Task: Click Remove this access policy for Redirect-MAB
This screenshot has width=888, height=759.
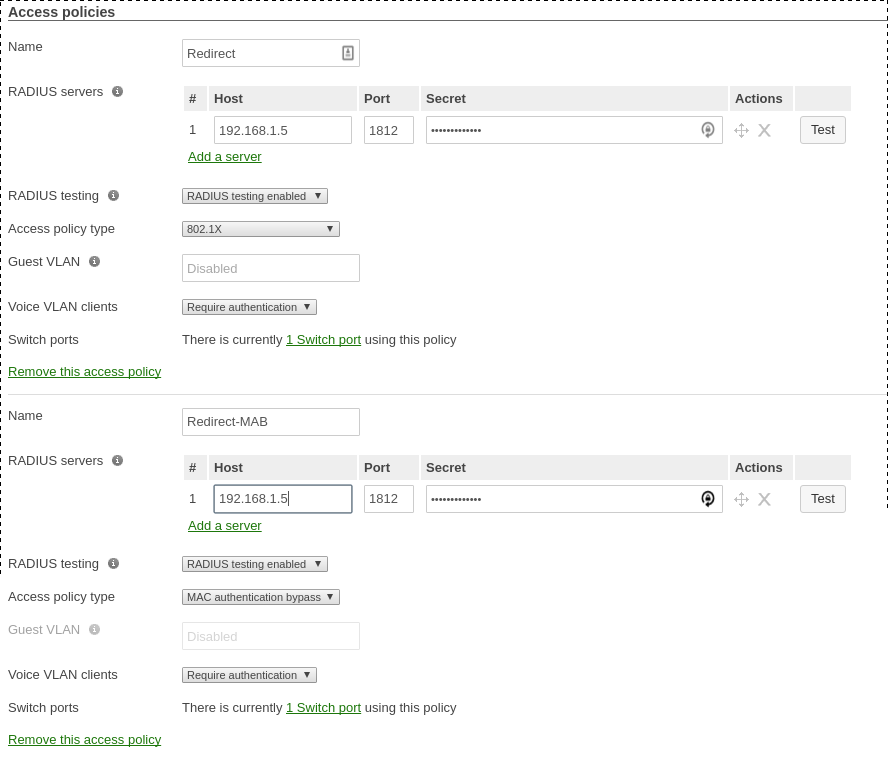Action: coord(84,740)
